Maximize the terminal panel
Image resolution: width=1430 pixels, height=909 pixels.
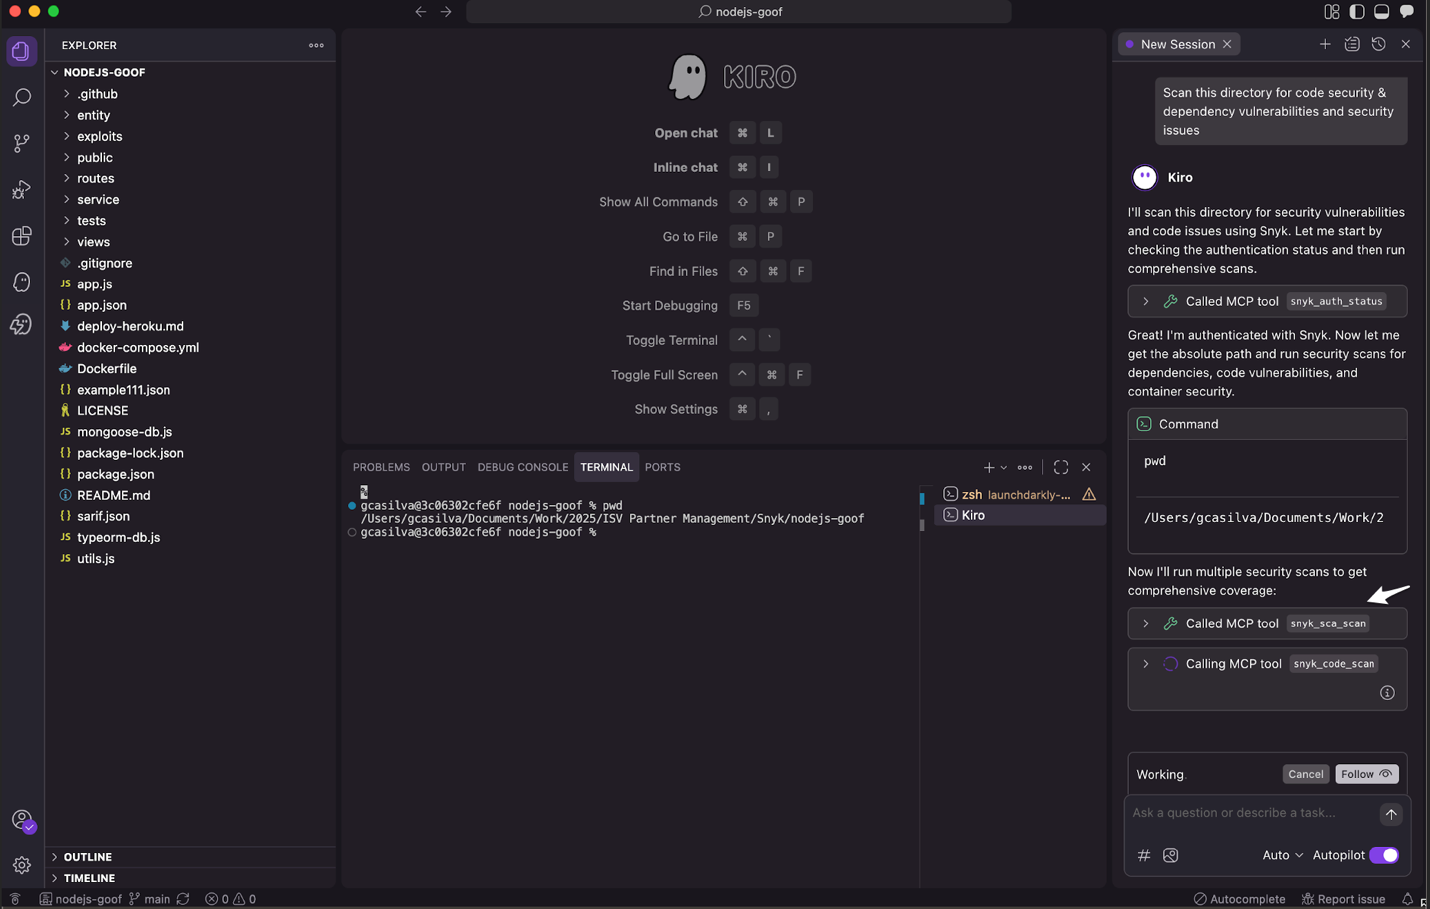[1061, 467]
